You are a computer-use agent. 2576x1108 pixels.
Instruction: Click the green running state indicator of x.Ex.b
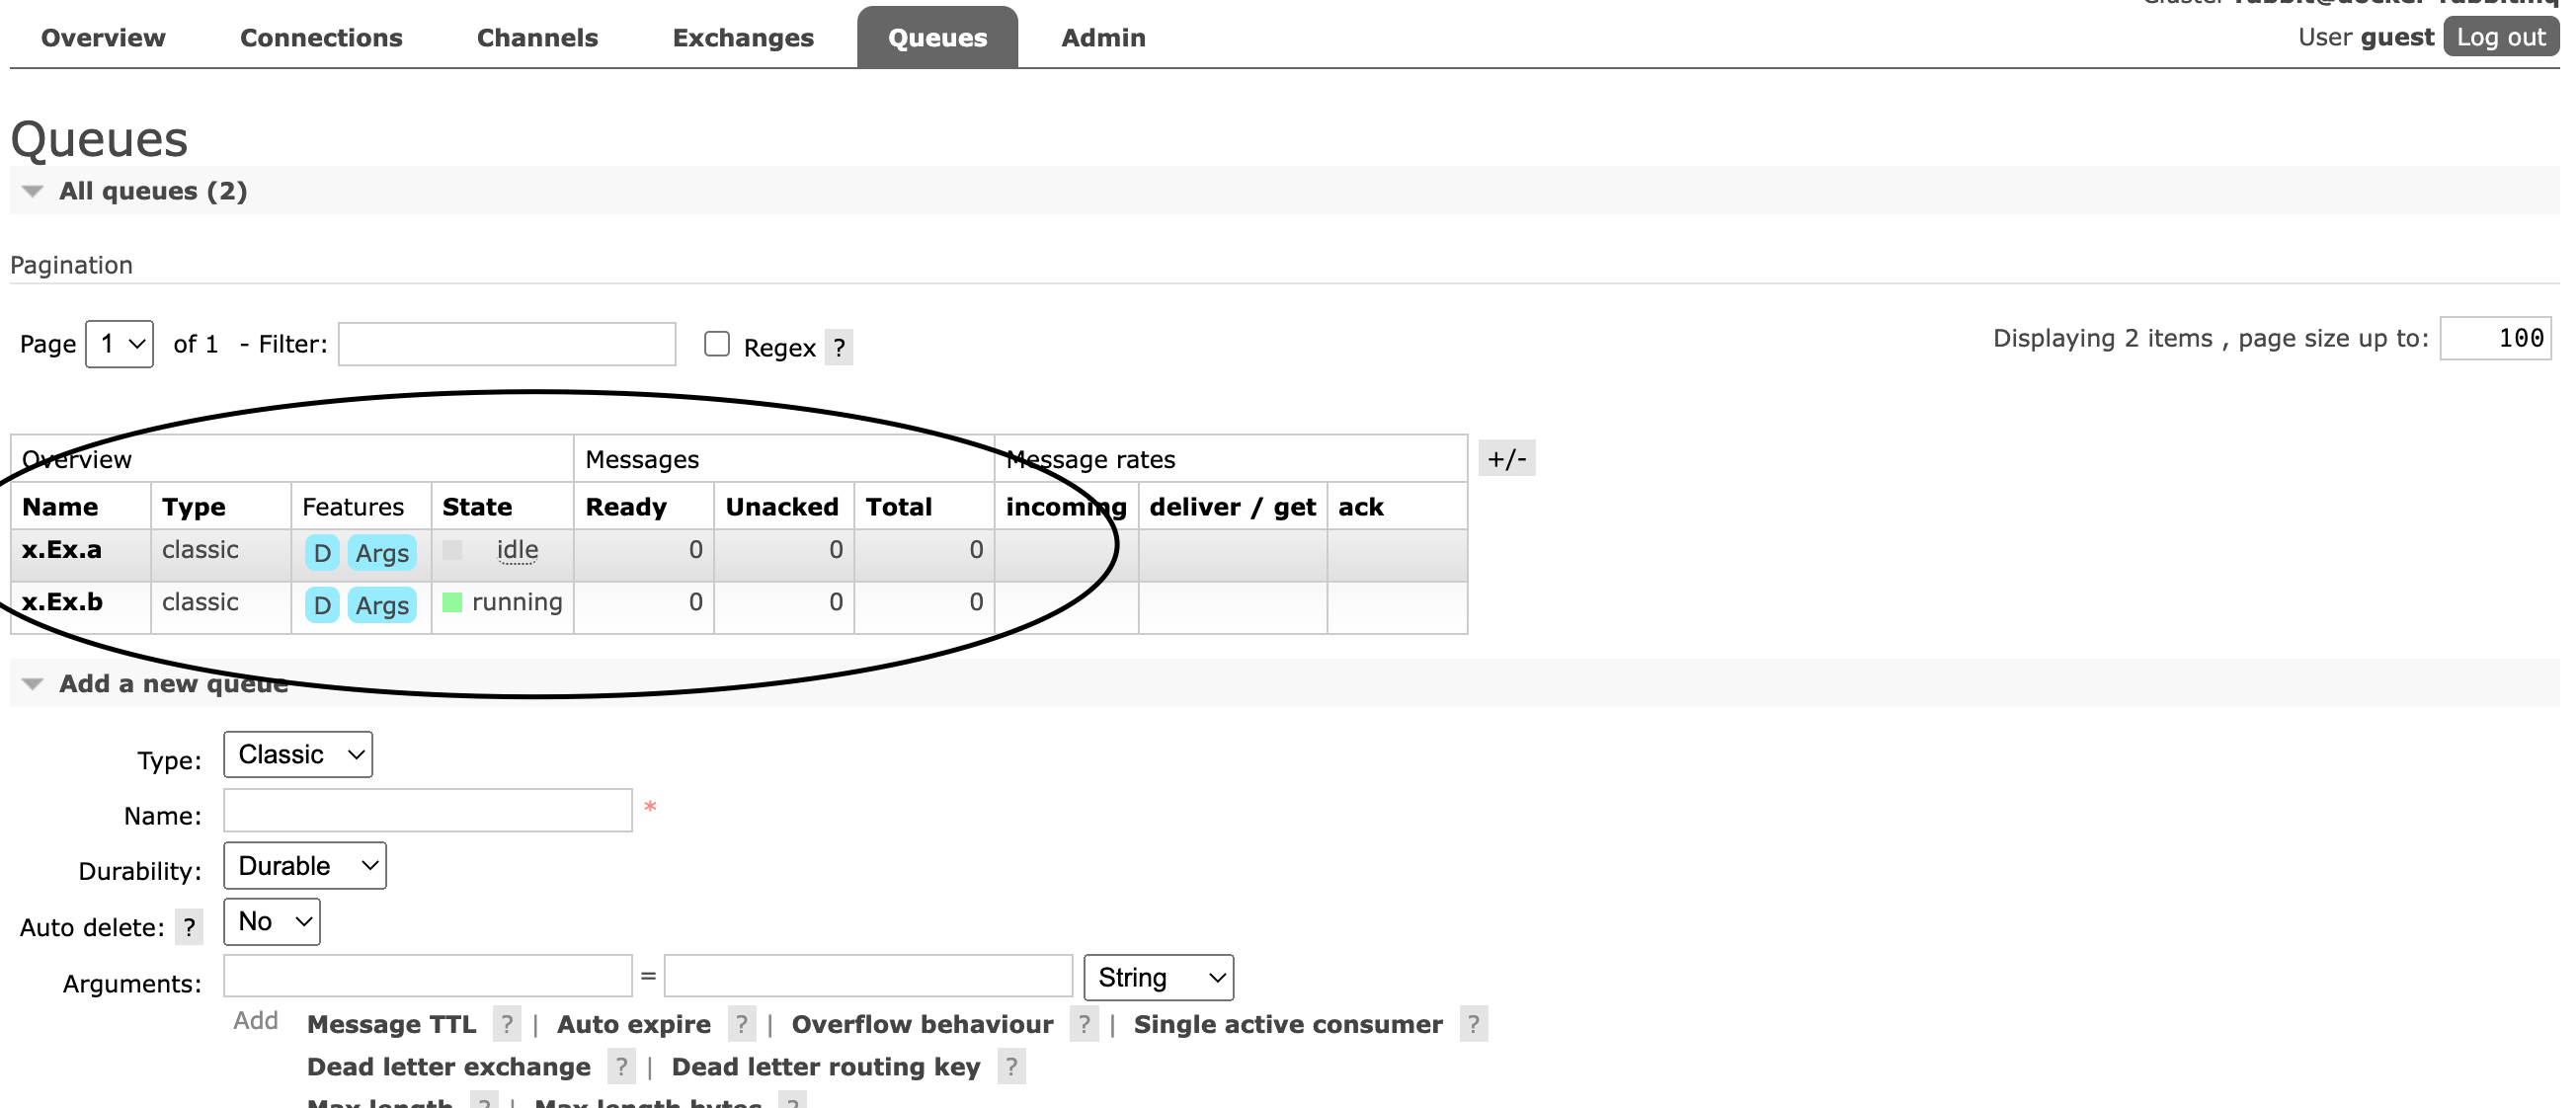coord(452,602)
